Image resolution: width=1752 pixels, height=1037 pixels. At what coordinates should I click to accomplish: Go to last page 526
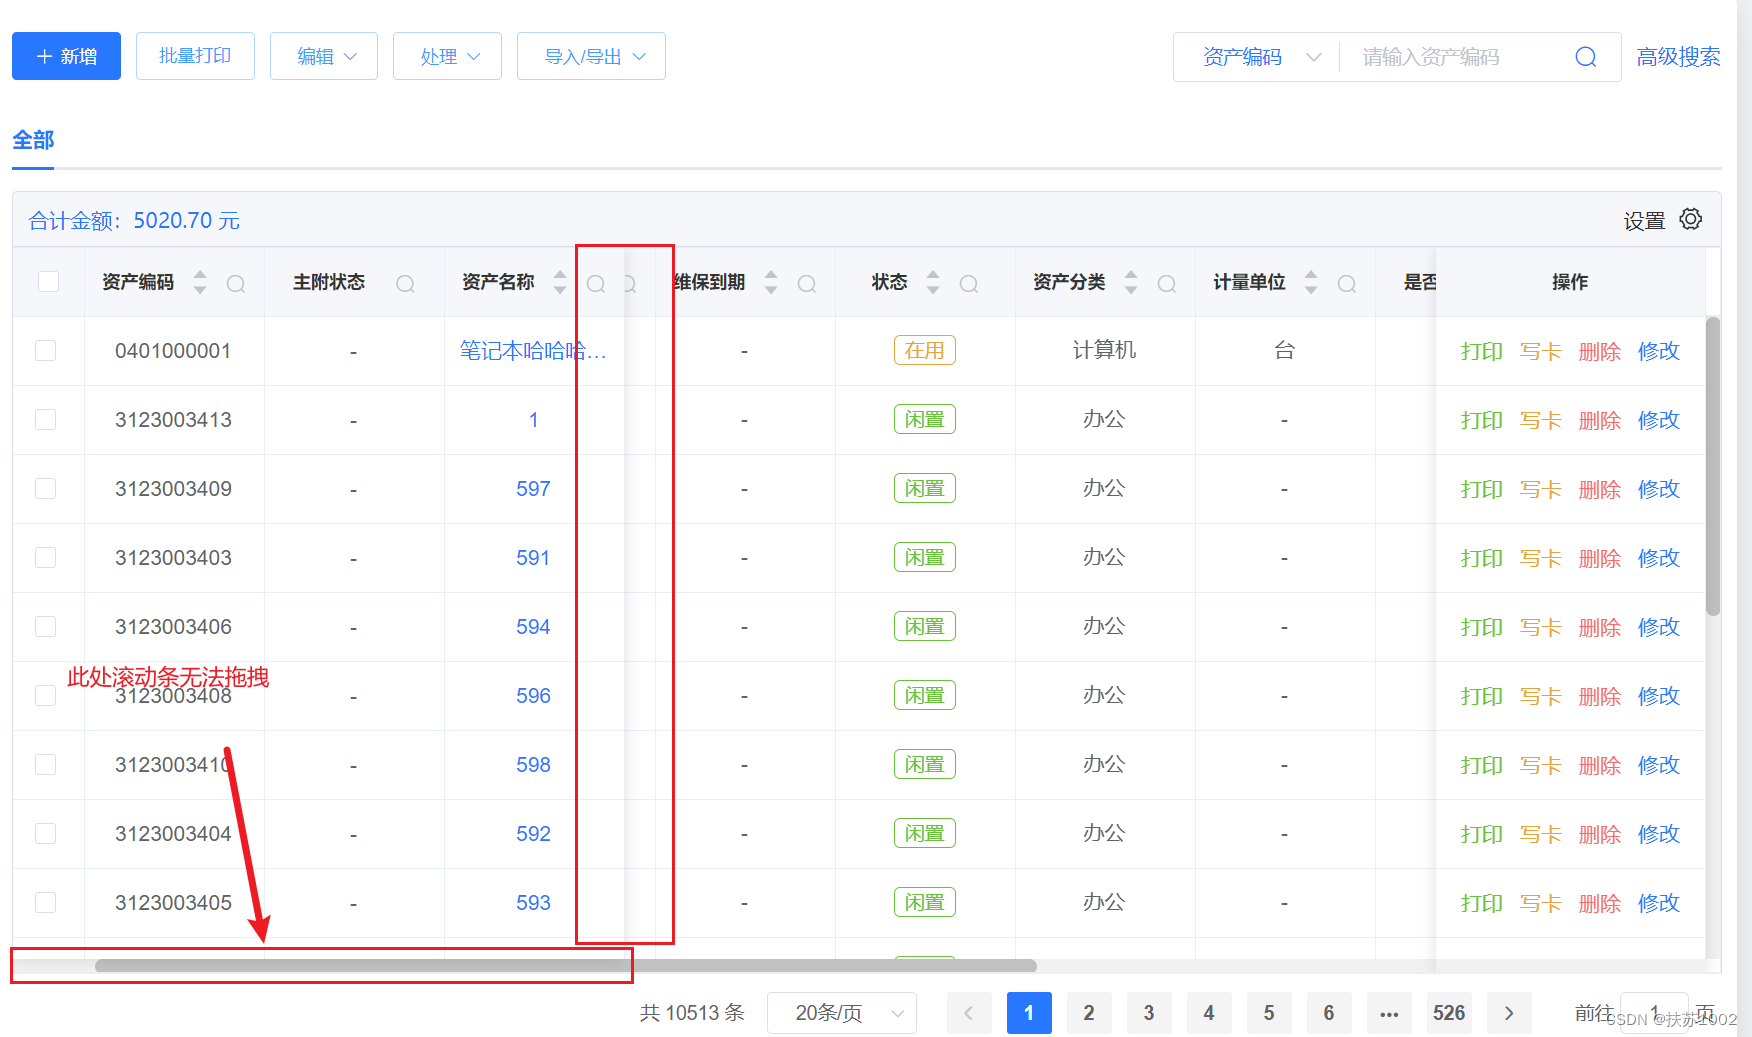click(1449, 1013)
